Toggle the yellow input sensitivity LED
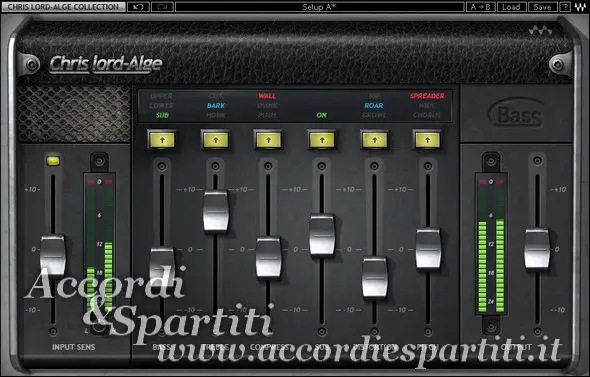The image size is (590, 377). pyautogui.click(x=53, y=161)
